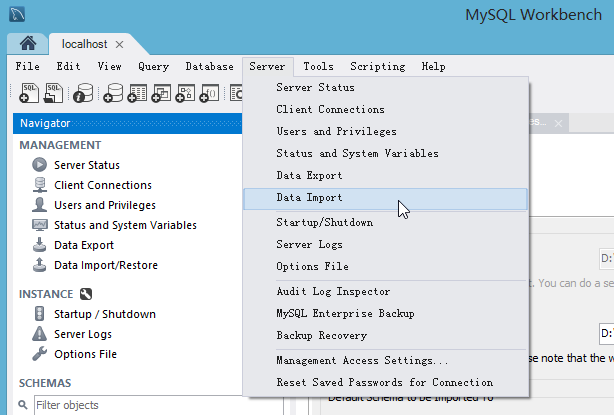Open Users and Privileges in Navigator
The image size is (614, 415).
pos(105,205)
